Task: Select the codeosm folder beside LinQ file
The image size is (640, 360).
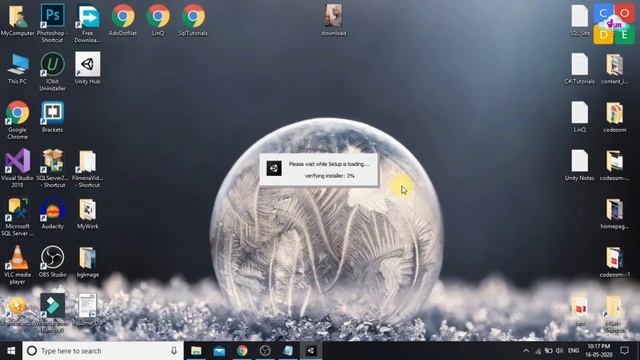Action: pos(614,117)
